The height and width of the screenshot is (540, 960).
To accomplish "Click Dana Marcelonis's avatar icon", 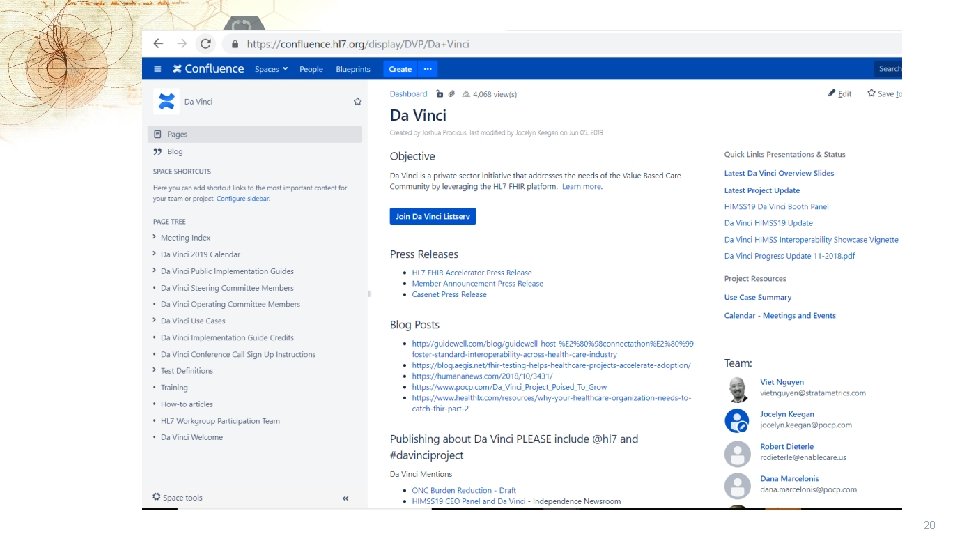I will [x=737, y=486].
